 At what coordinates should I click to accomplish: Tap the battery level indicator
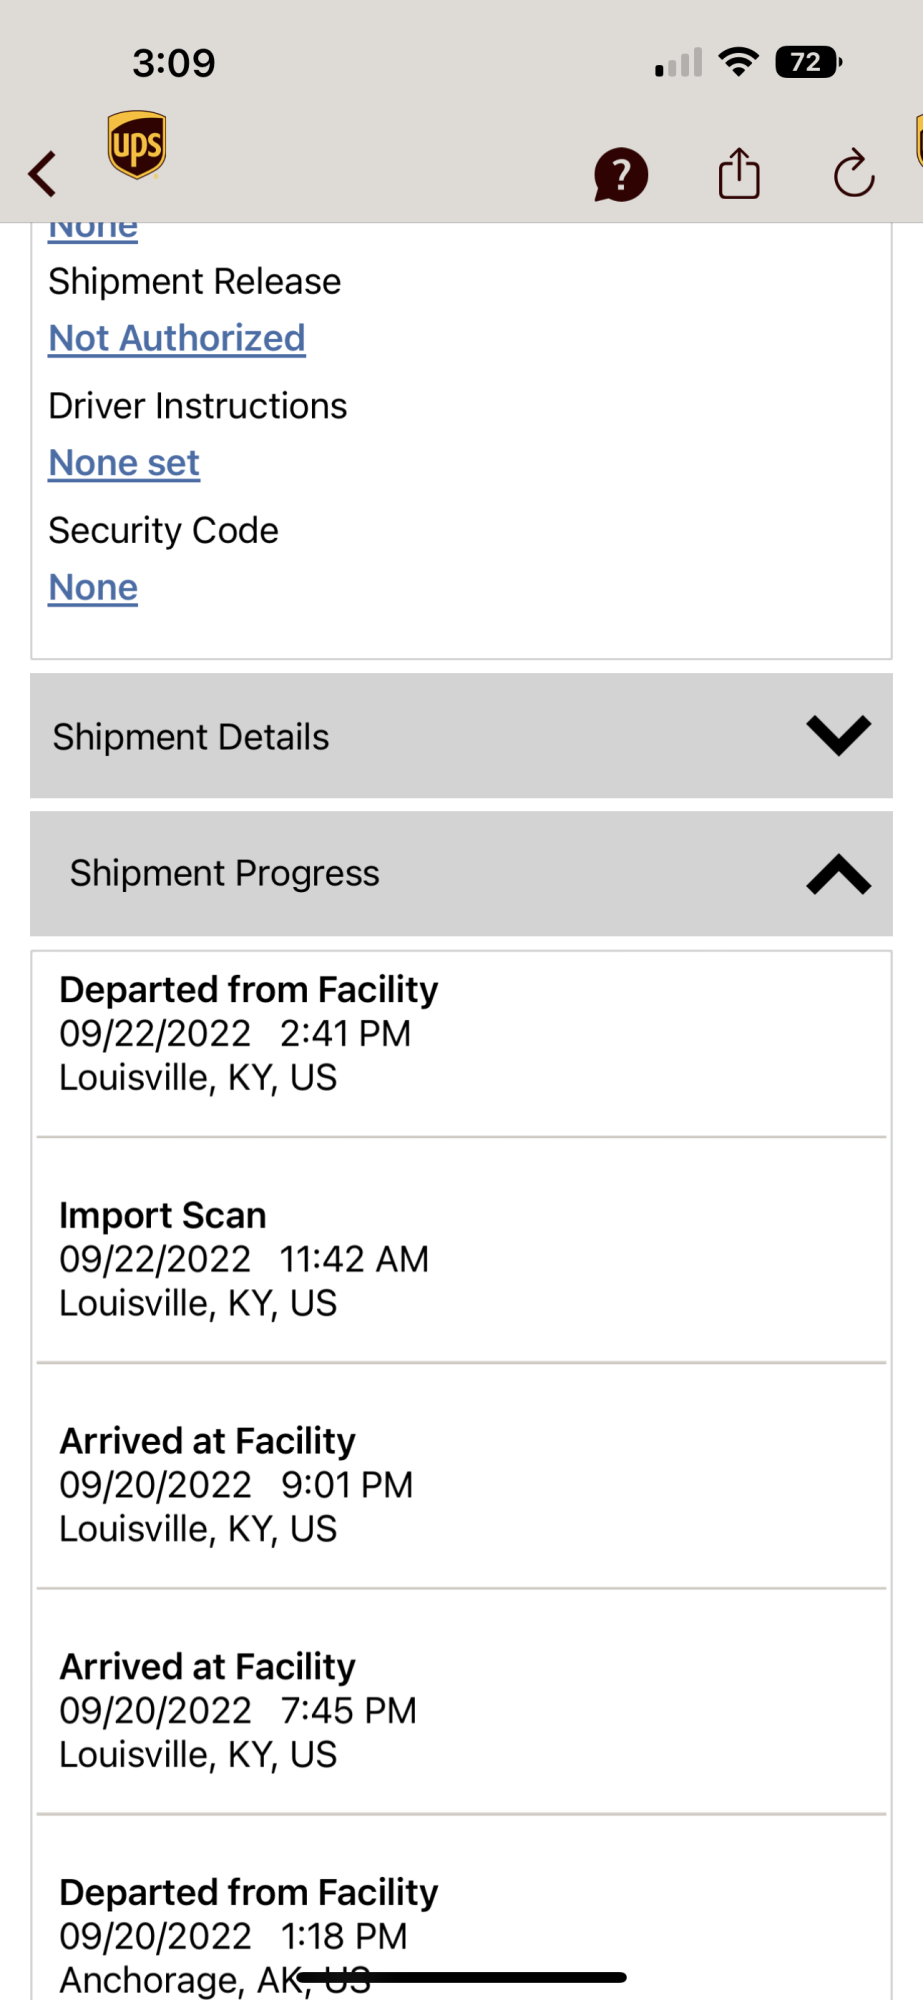pos(808,63)
